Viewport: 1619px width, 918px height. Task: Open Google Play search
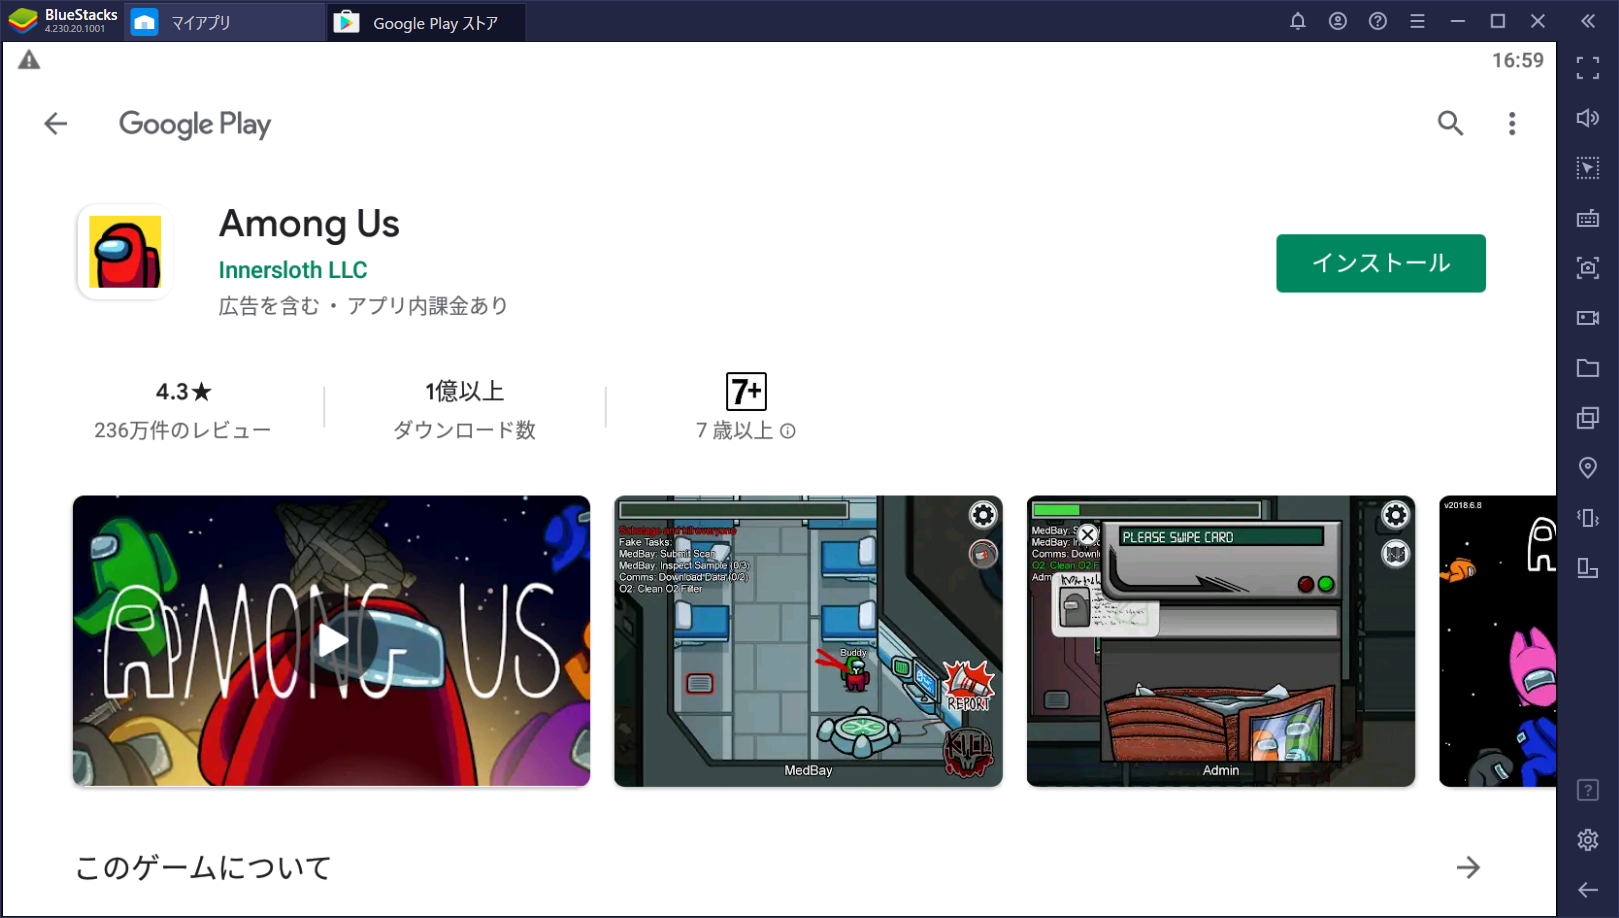[1450, 123]
